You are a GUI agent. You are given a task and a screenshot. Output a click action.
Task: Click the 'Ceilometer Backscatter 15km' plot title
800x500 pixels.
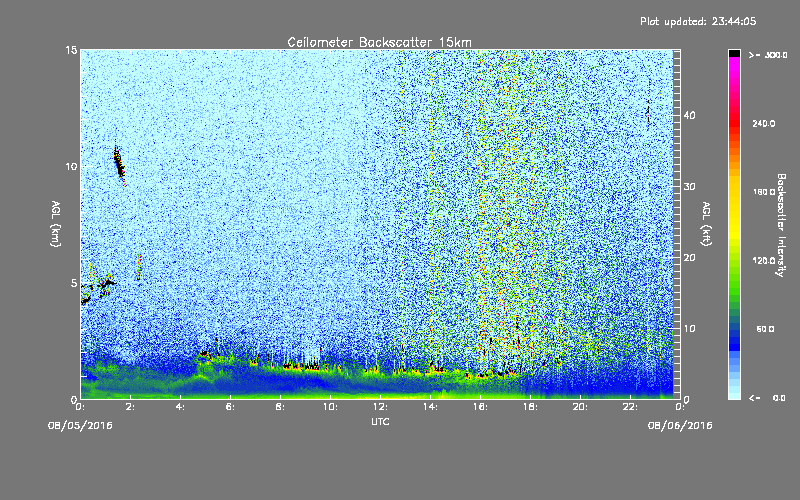pyautogui.click(x=379, y=42)
